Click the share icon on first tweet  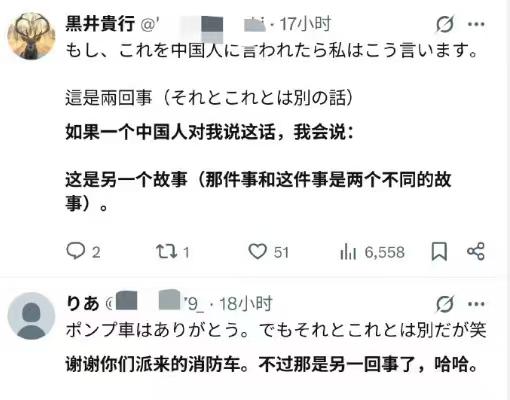(476, 251)
